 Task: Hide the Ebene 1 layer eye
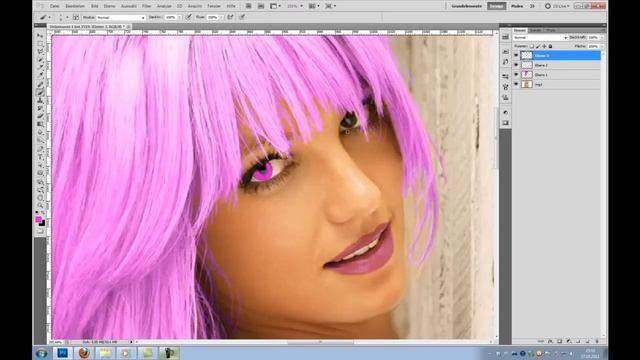[x=516, y=75]
